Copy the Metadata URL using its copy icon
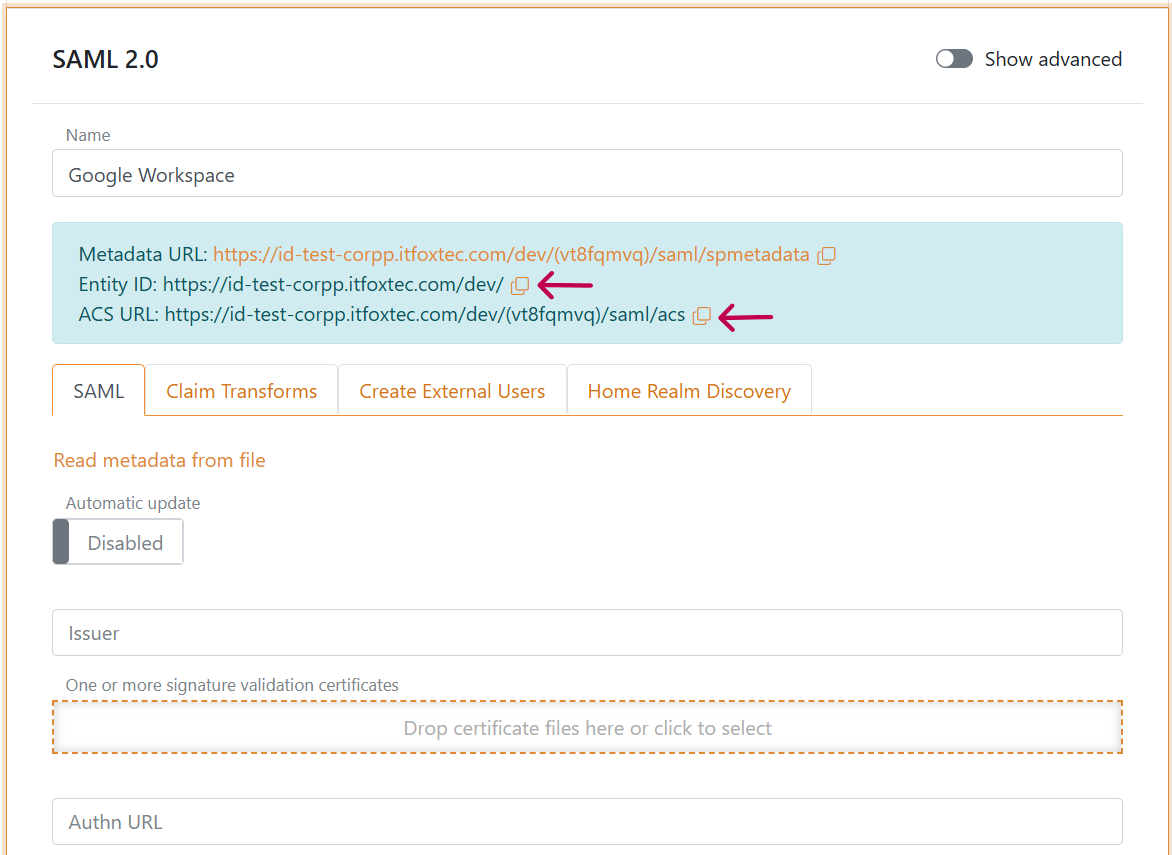1172x855 pixels. point(826,255)
